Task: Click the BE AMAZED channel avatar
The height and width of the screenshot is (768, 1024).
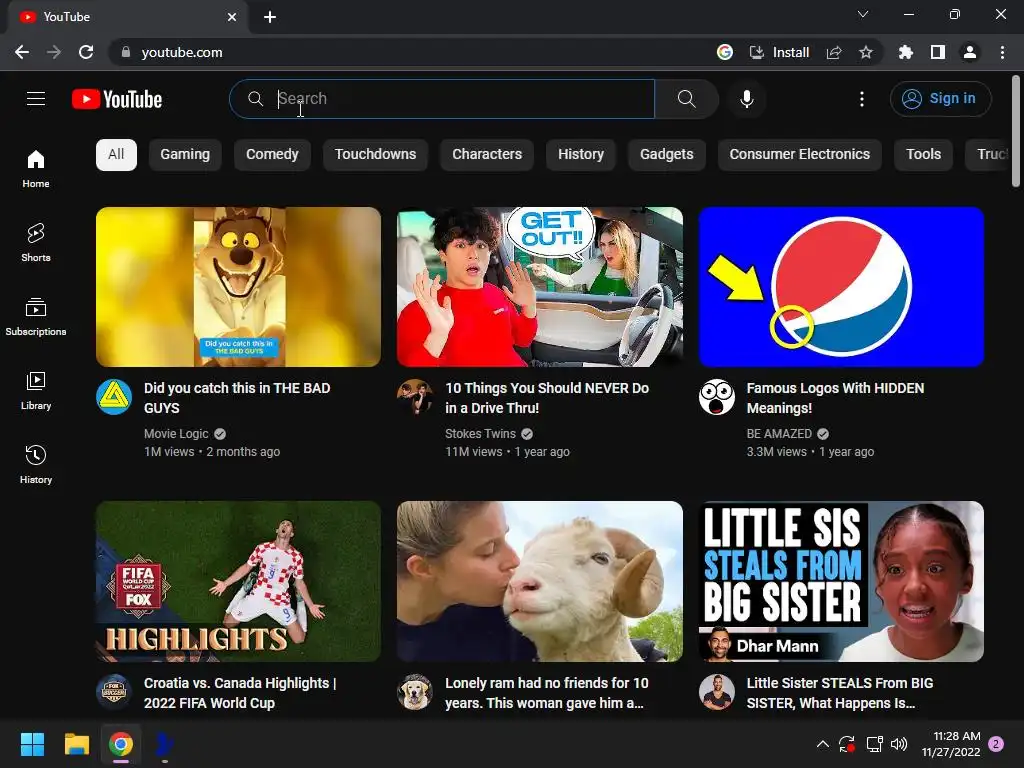Action: coord(716,397)
